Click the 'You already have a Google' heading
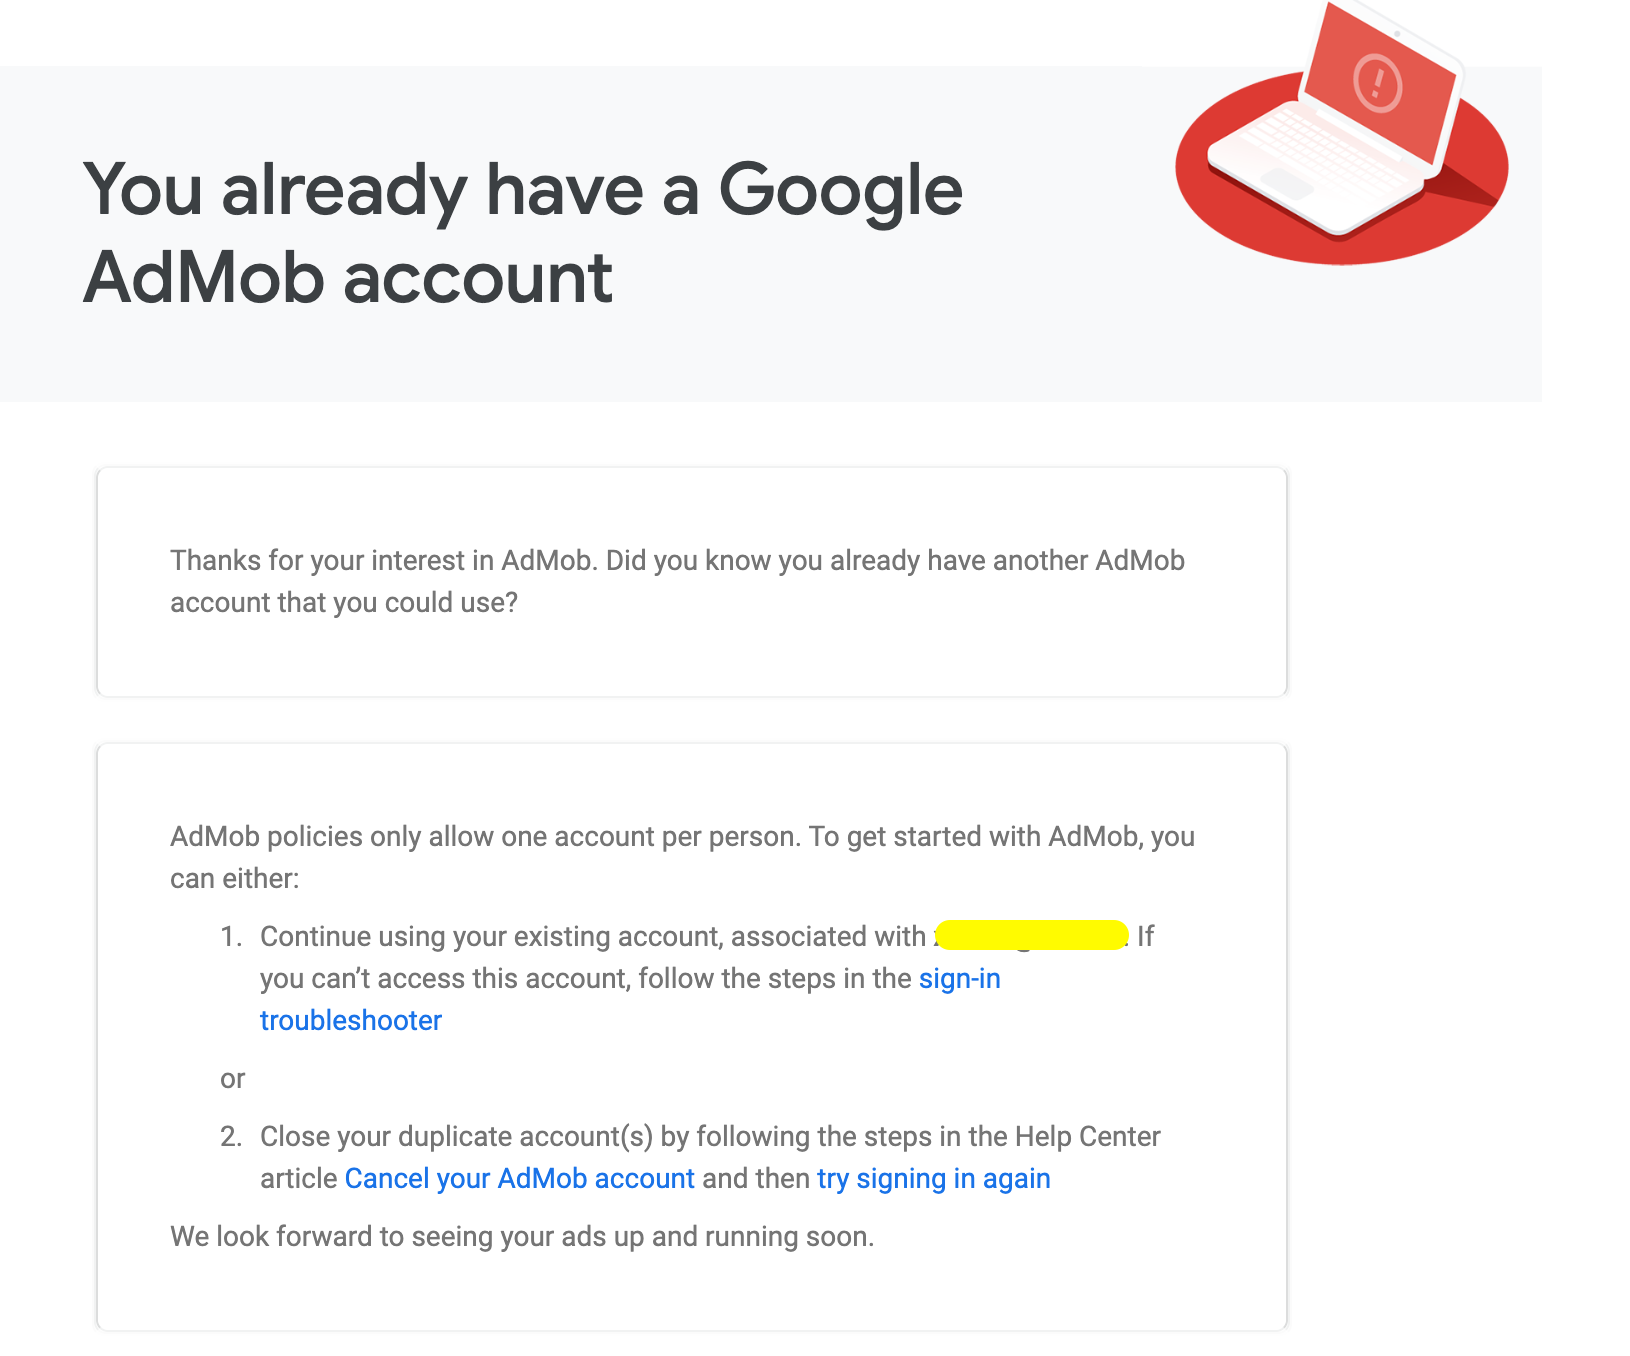This screenshot has width=1630, height=1356. coord(522,190)
